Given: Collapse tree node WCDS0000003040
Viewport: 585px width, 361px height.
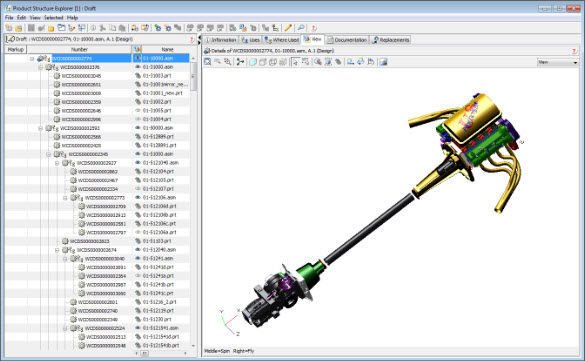Looking at the screenshot, I should coord(65,258).
